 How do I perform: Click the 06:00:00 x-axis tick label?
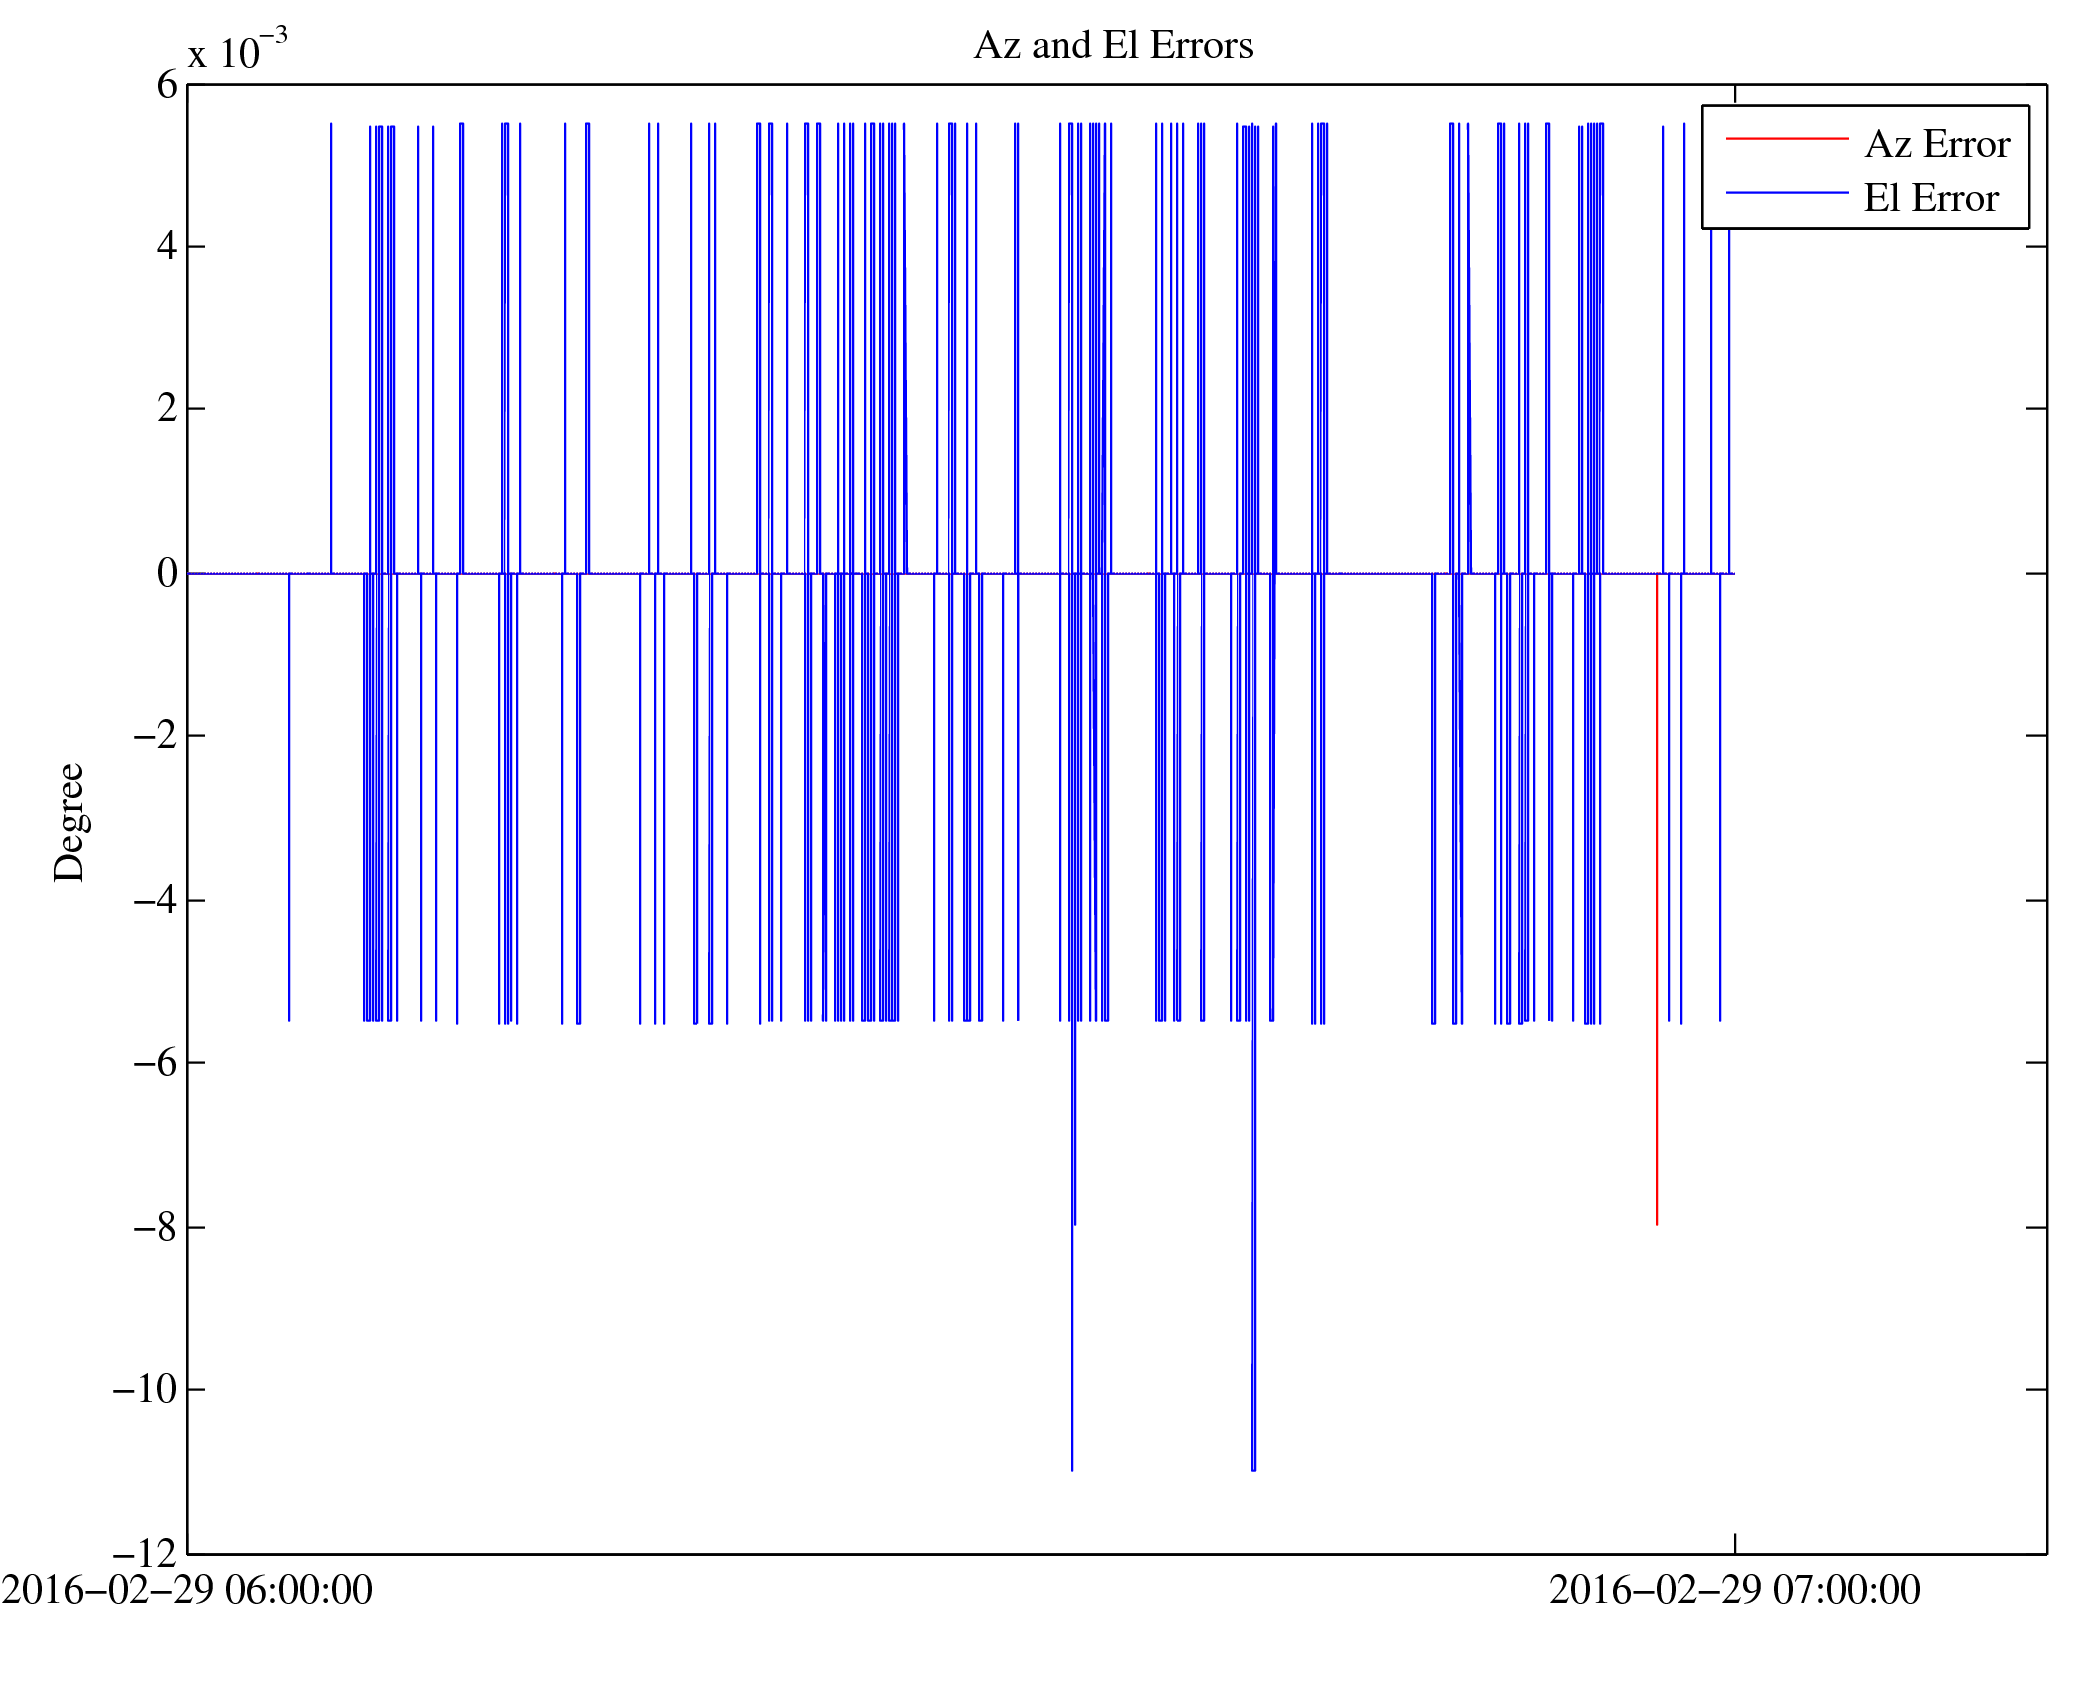click(x=187, y=1590)
